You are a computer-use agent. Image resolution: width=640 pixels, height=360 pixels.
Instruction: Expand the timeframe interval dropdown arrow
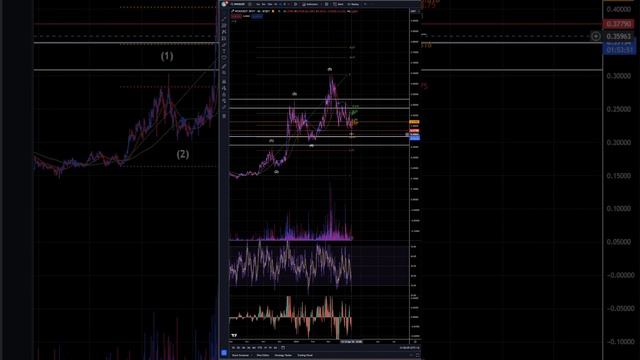[289, 4]
